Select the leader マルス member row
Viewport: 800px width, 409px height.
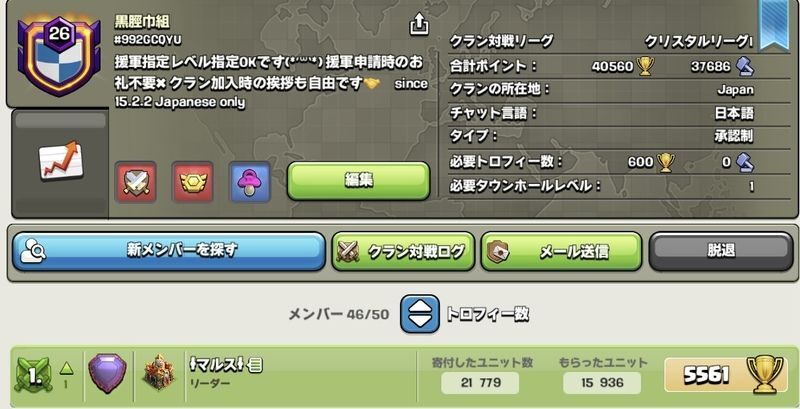(404, 376)
